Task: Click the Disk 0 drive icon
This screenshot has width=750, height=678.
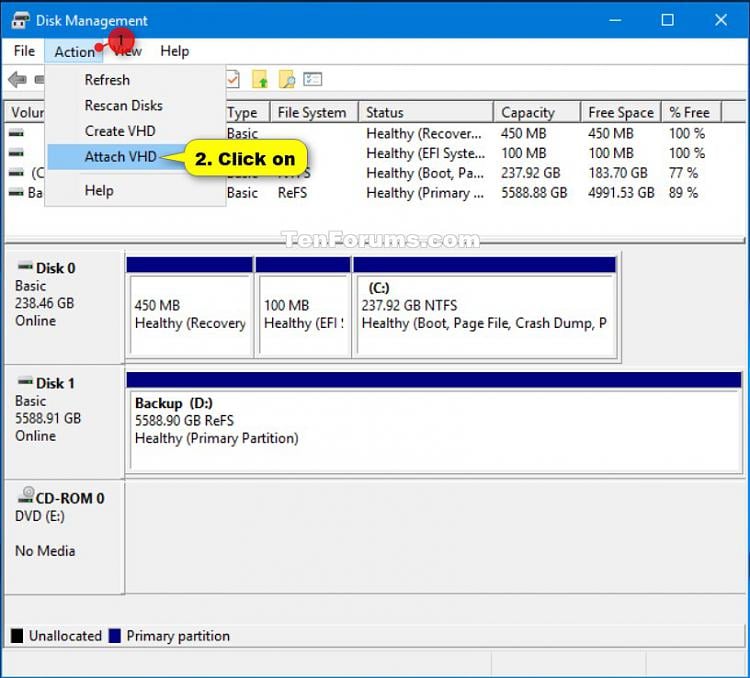Action: coord(25,267)
